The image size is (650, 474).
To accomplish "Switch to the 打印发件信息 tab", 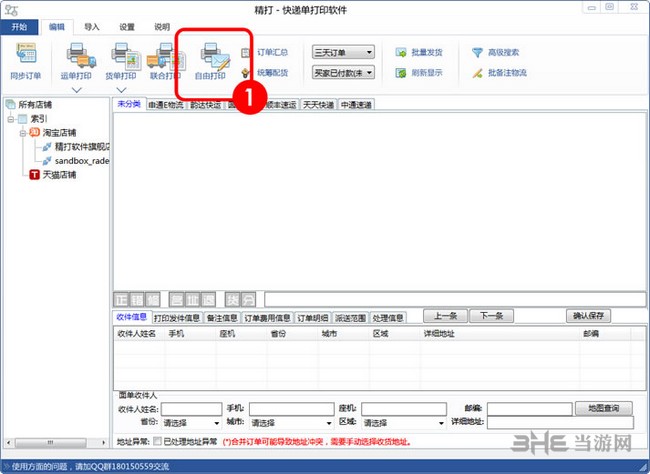I will 177,318.
